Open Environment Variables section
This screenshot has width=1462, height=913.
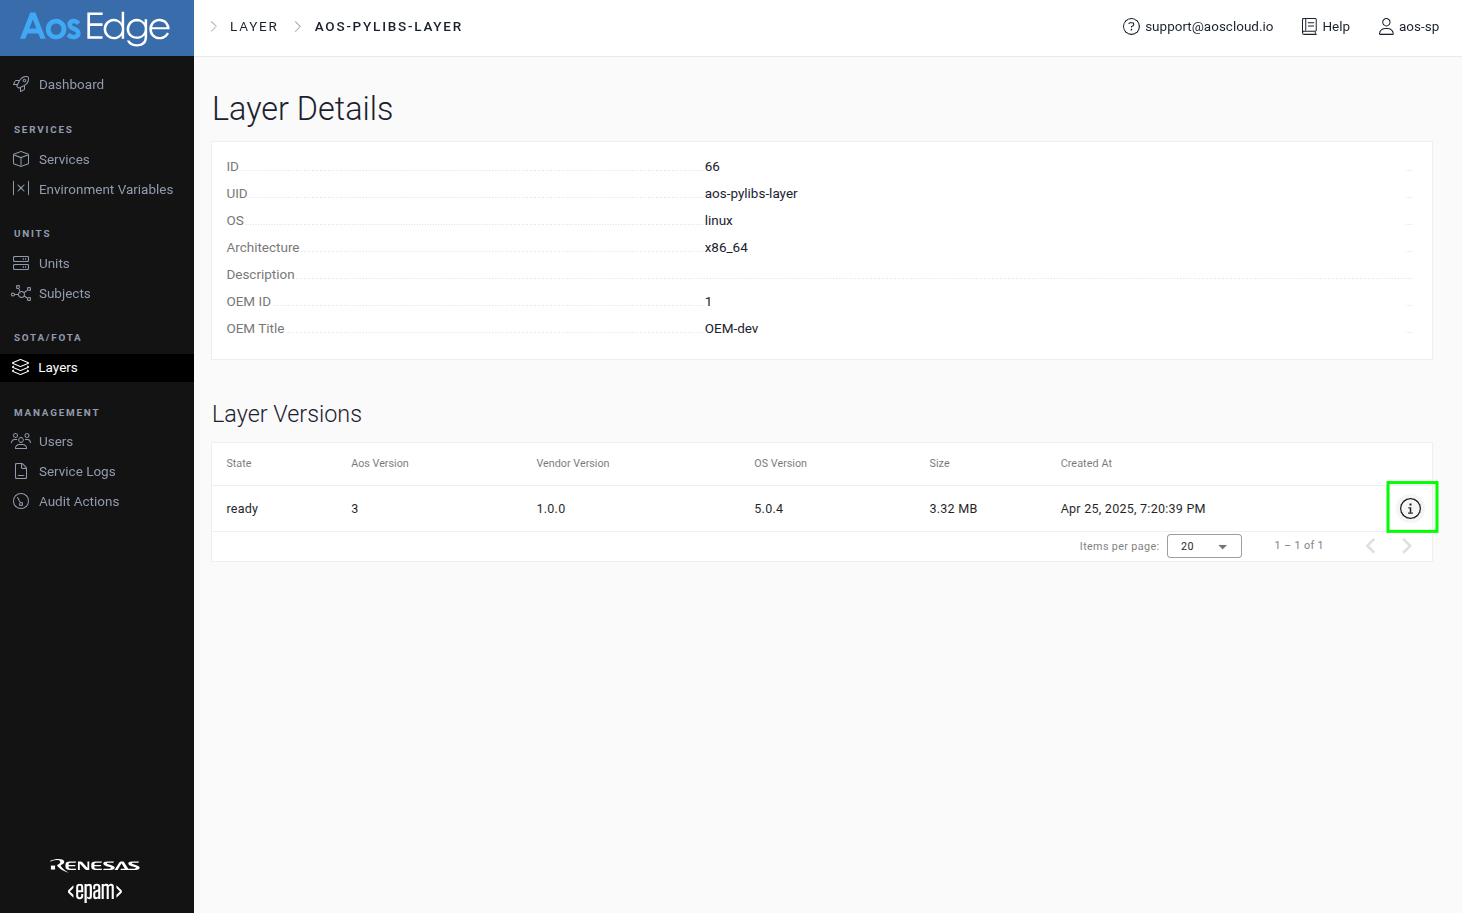22,189
